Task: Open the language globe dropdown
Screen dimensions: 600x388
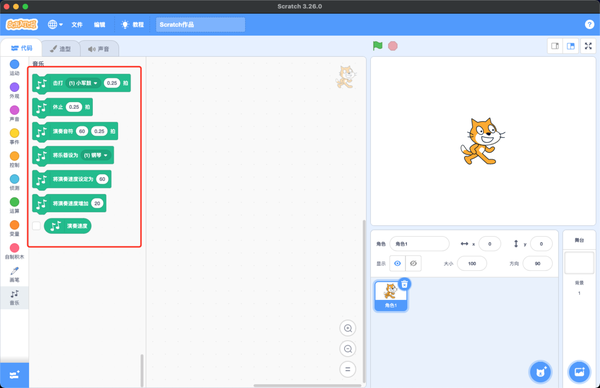Action: pos(55,24)
